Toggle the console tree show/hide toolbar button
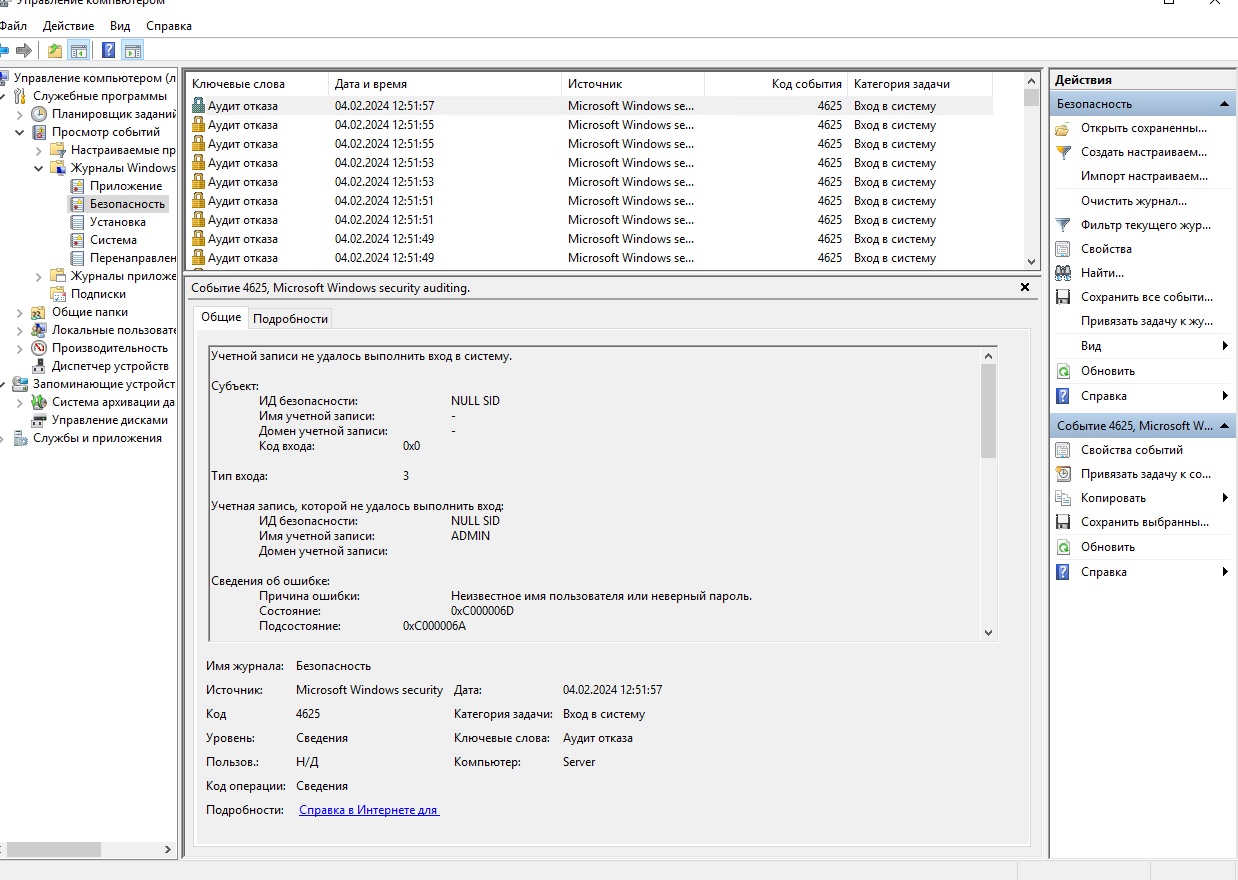Screen dimensions: 1238x880 click(x=79, y=50)
